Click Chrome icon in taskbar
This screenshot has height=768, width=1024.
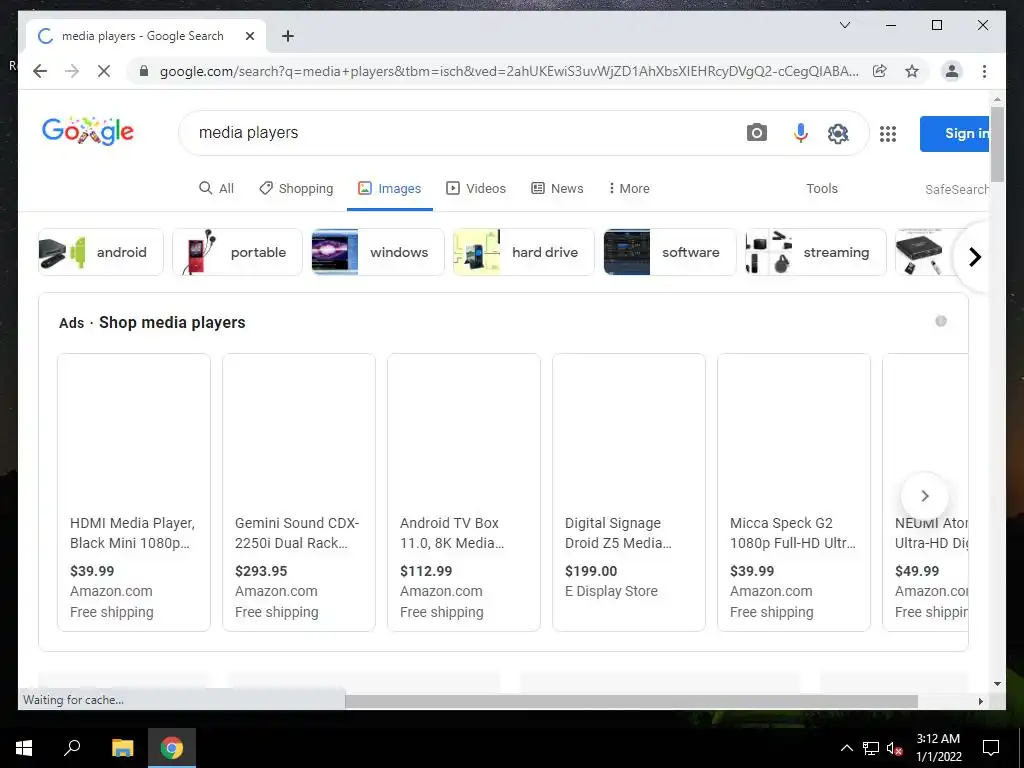coord(172,748)
